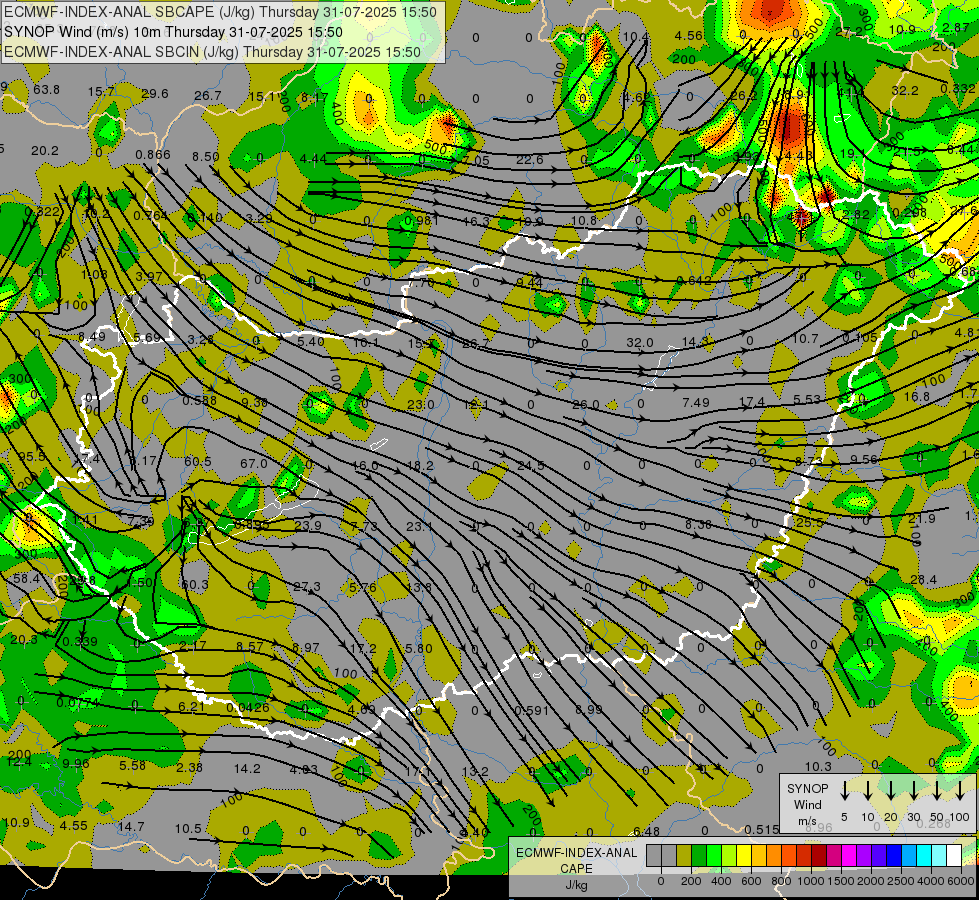Click the SBCAPE title line in header

[220, 12]
